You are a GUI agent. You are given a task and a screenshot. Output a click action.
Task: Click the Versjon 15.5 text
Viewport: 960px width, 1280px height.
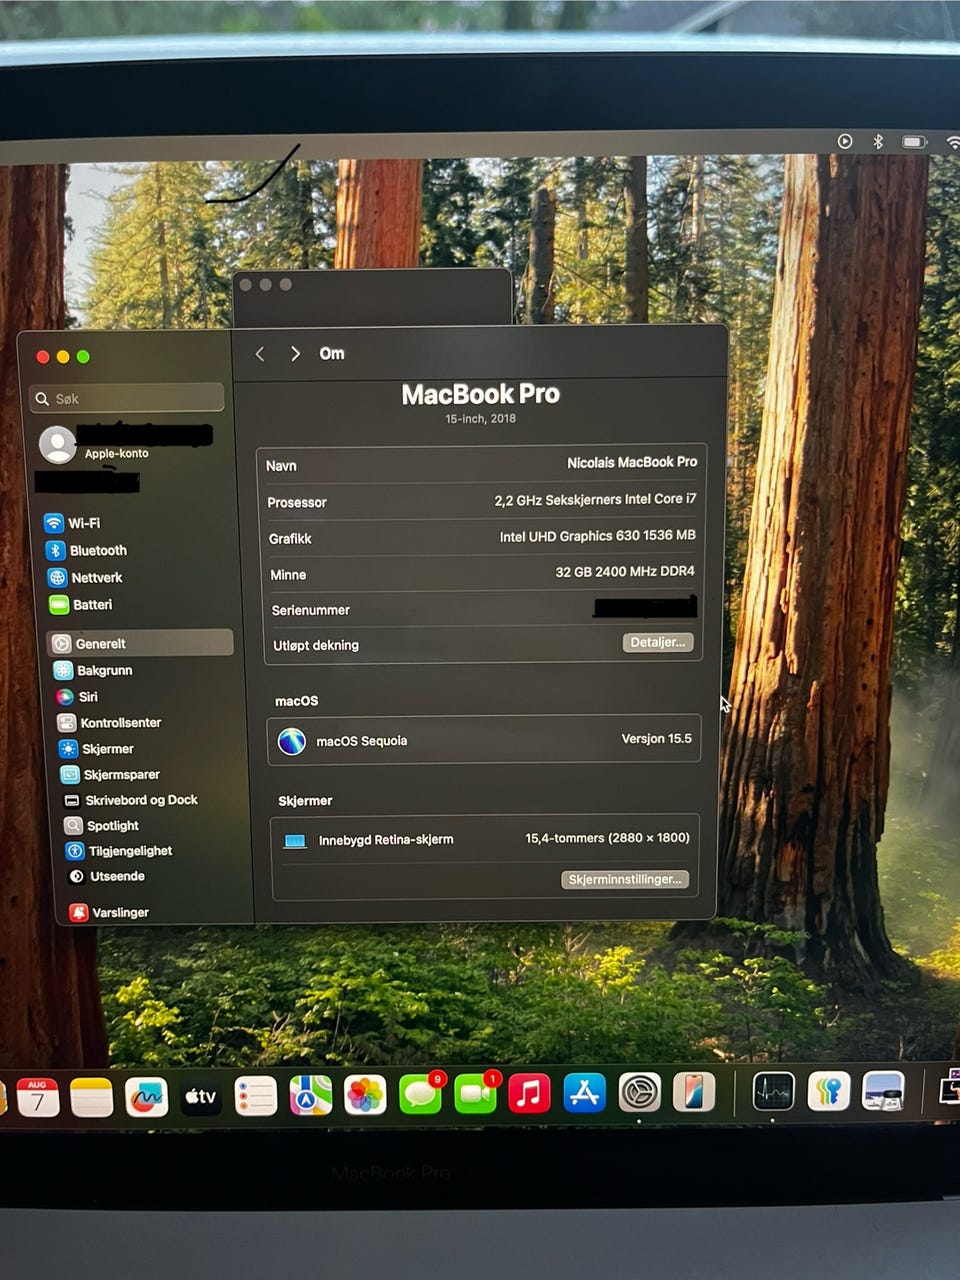pos(657,738)
